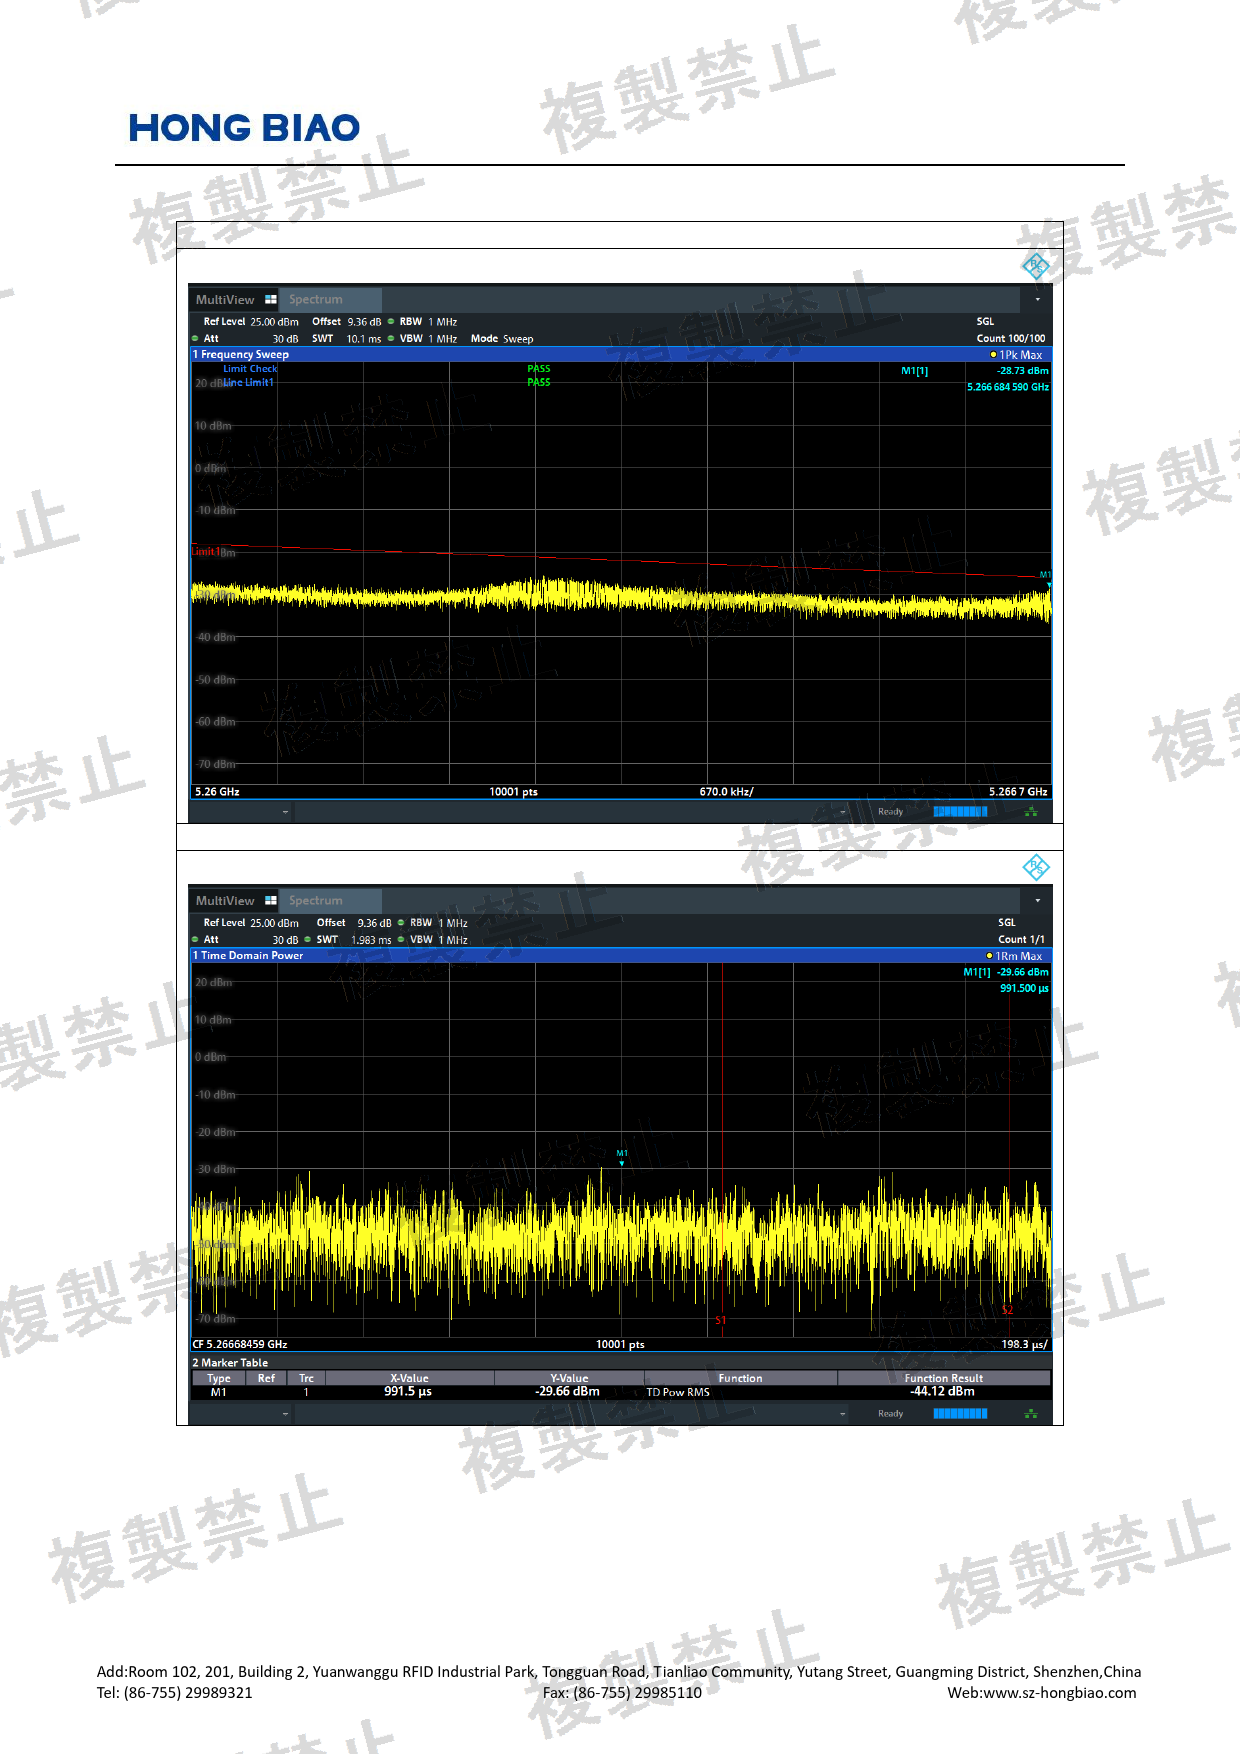
Task: Click the MultiView grid icon in the Time Domain Power window
Action: (x=270, y=900)
